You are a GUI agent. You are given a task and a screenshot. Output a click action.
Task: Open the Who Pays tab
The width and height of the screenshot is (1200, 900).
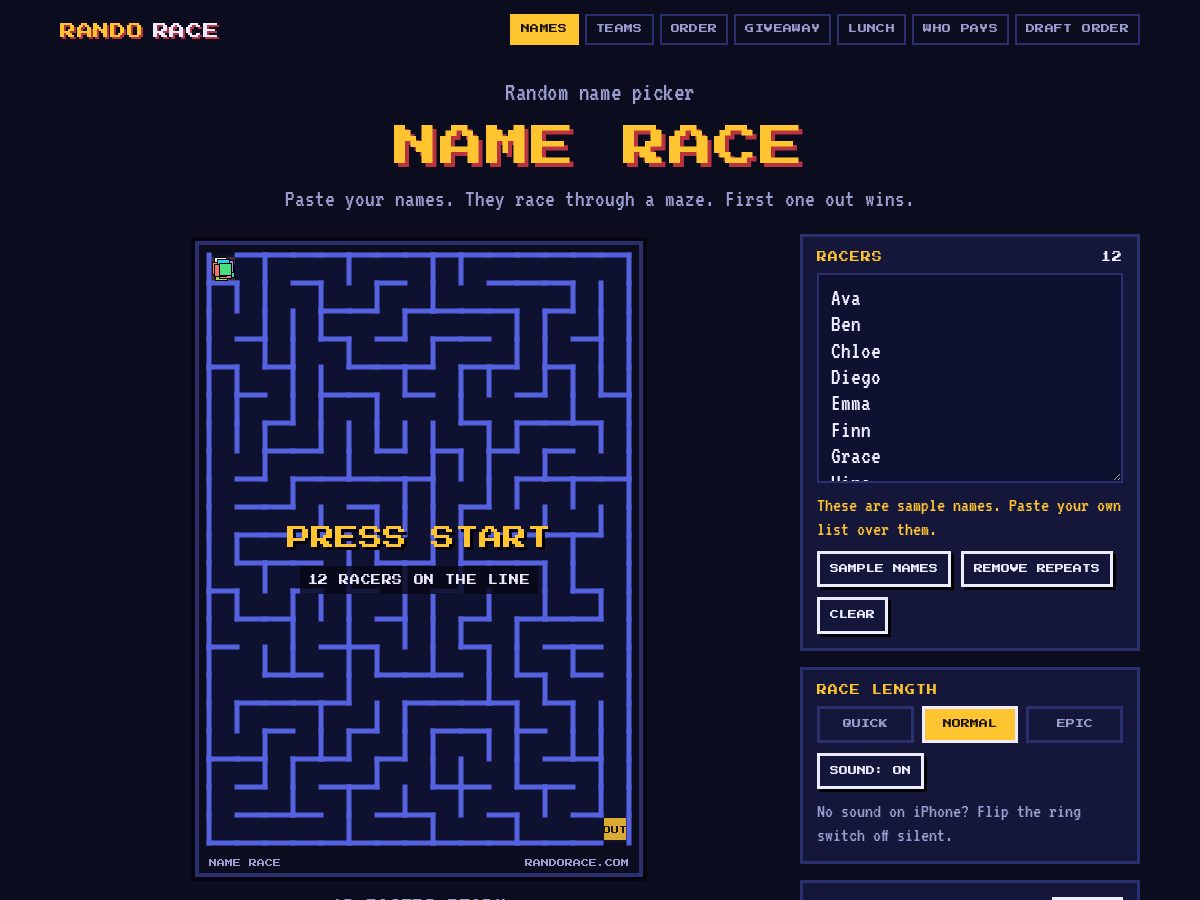(960, 29)
